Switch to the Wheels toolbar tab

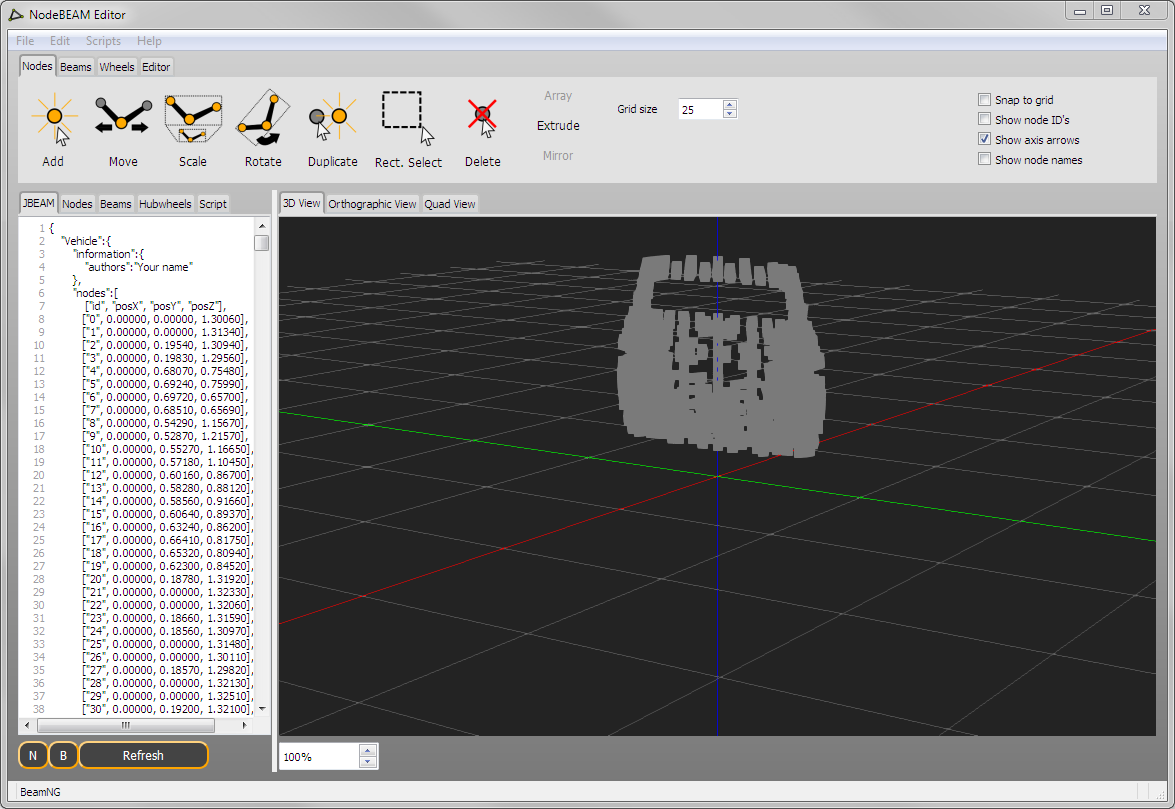(117, 67)
